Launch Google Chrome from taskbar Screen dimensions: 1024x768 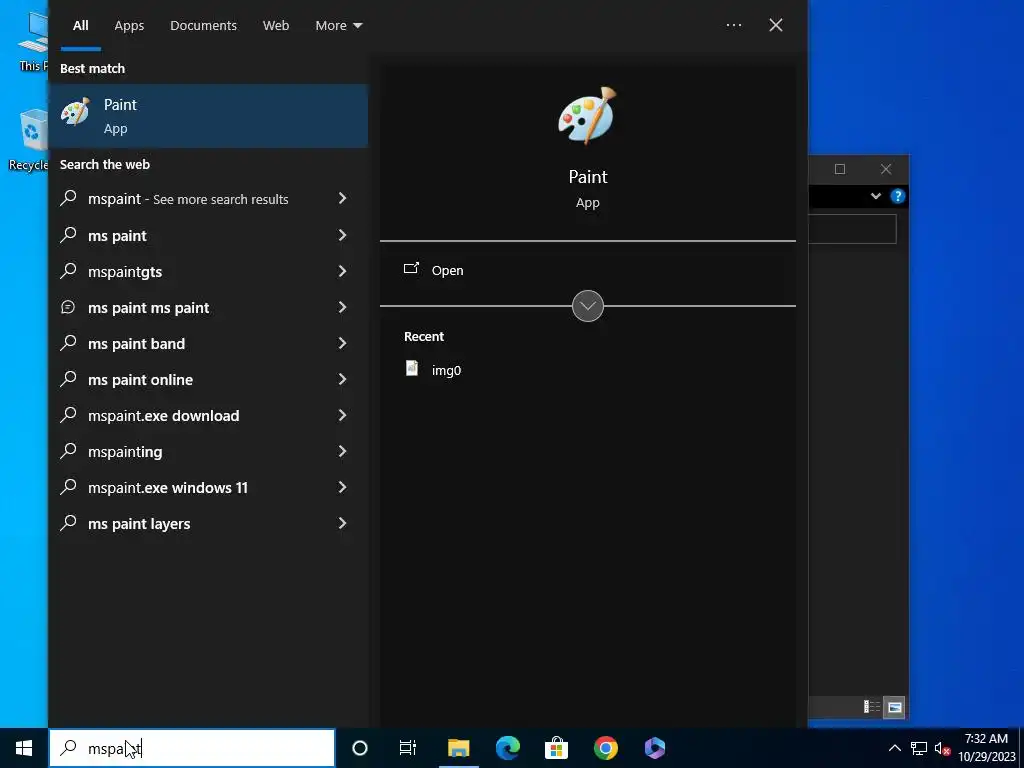(605, 748)
